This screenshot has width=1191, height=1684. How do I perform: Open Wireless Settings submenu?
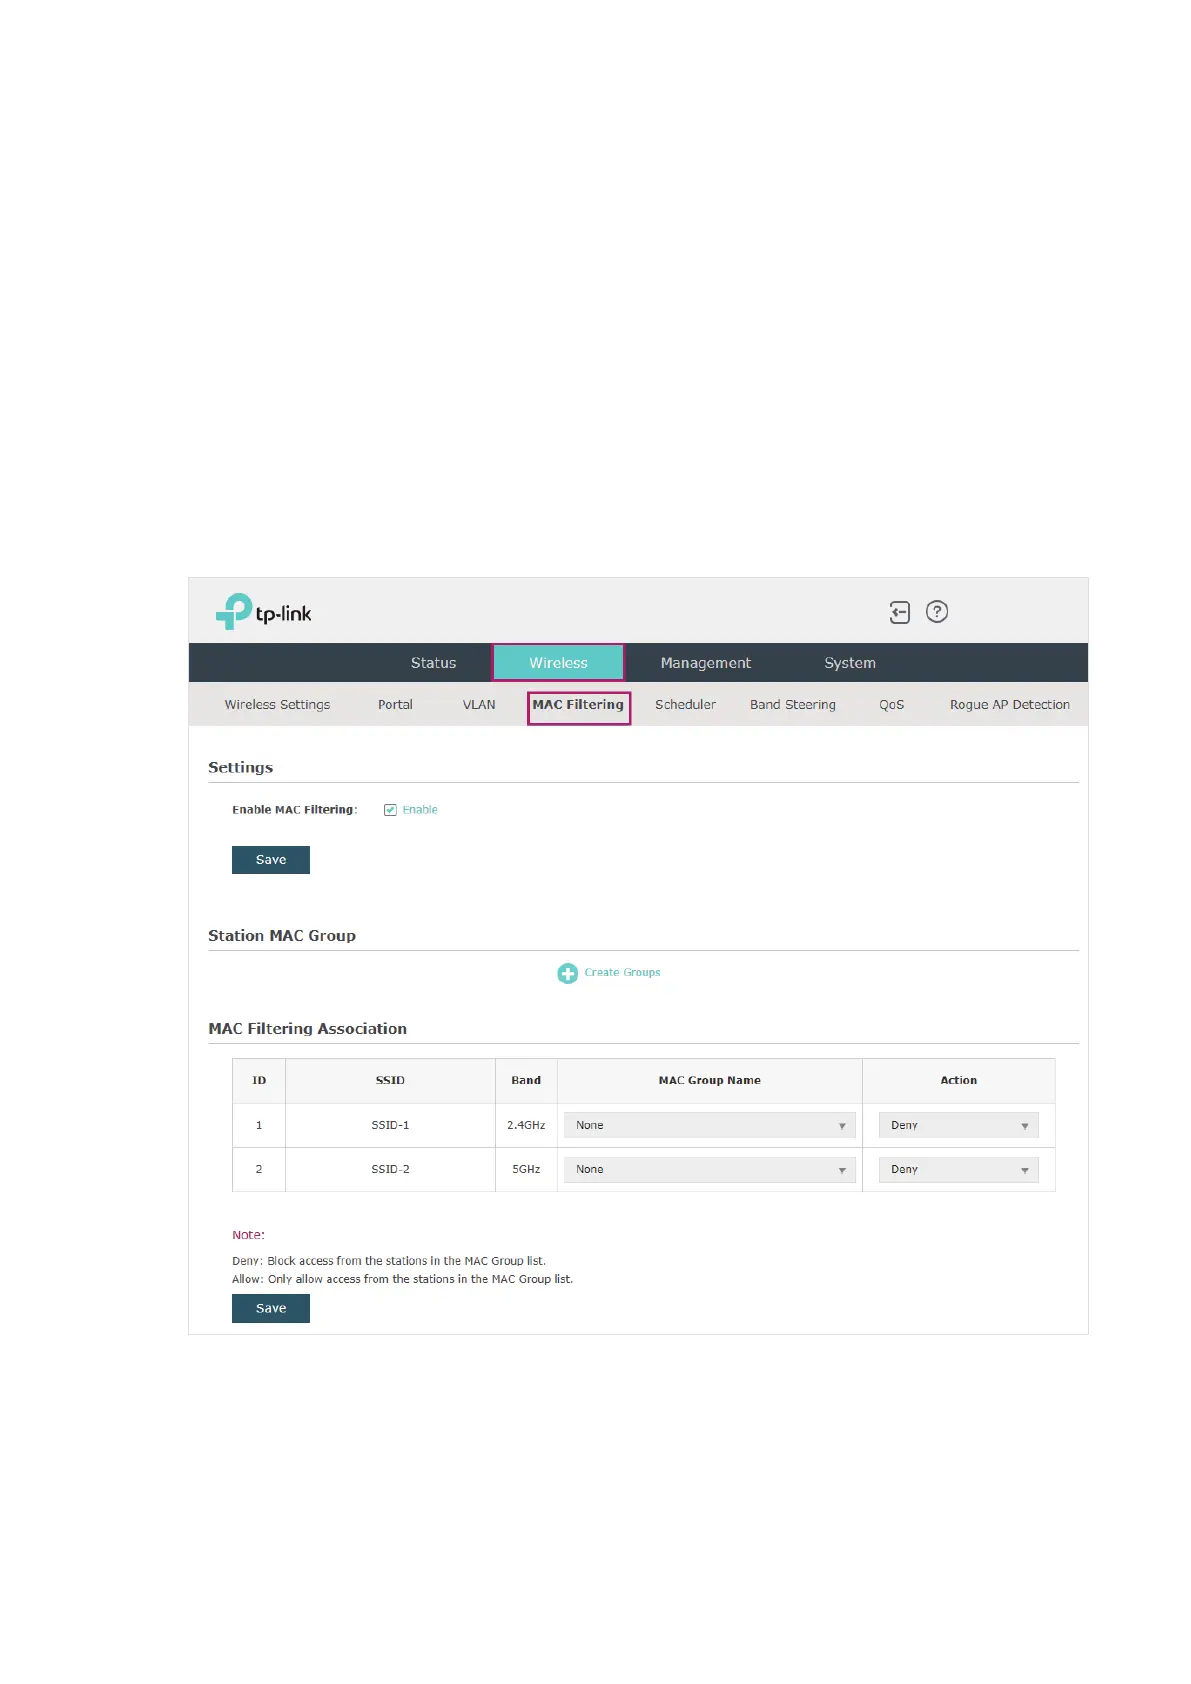coord(277,705)
